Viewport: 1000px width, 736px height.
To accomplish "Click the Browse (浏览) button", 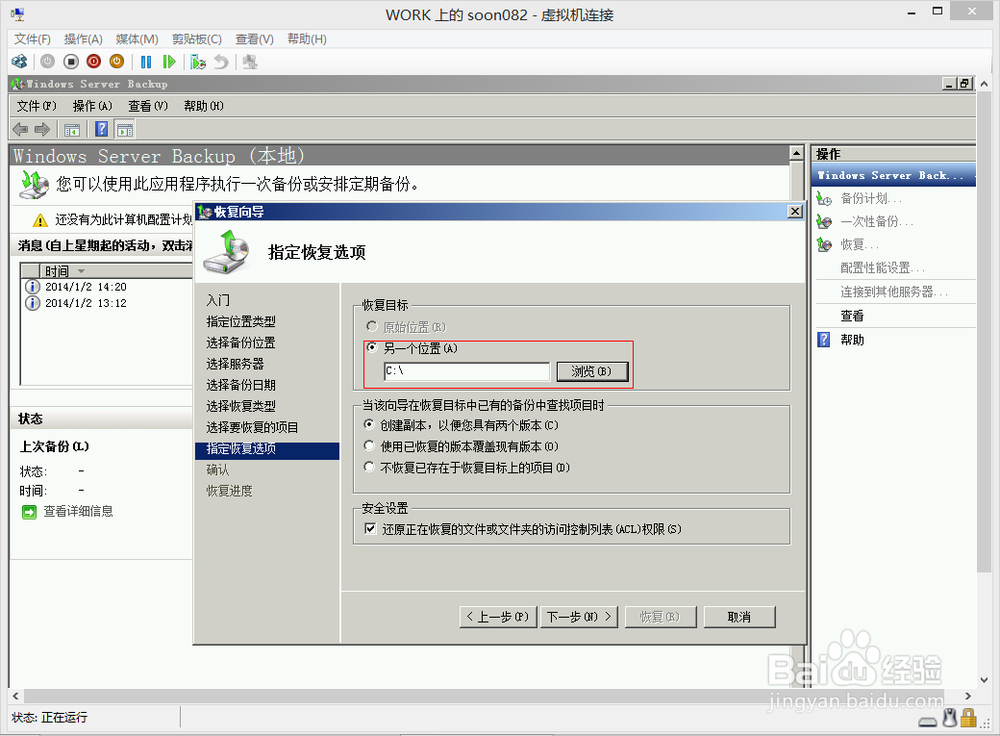I will (592, 371).
